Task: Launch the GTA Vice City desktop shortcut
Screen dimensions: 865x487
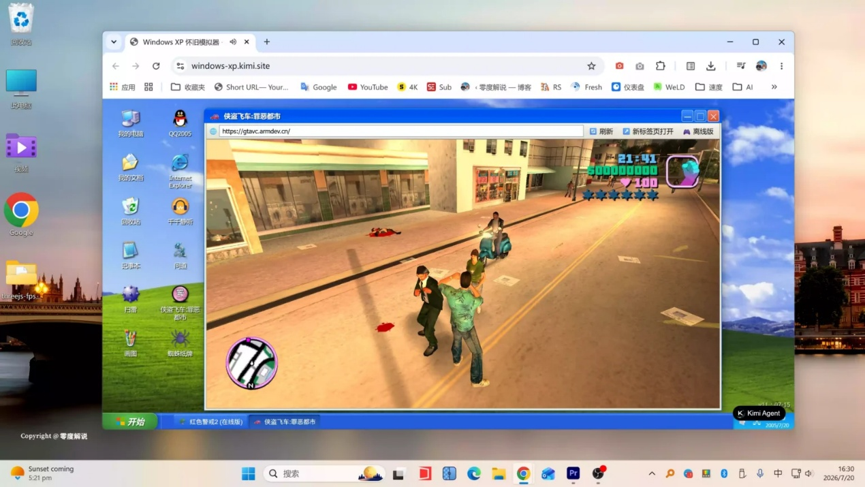Action: pos(180,302)
